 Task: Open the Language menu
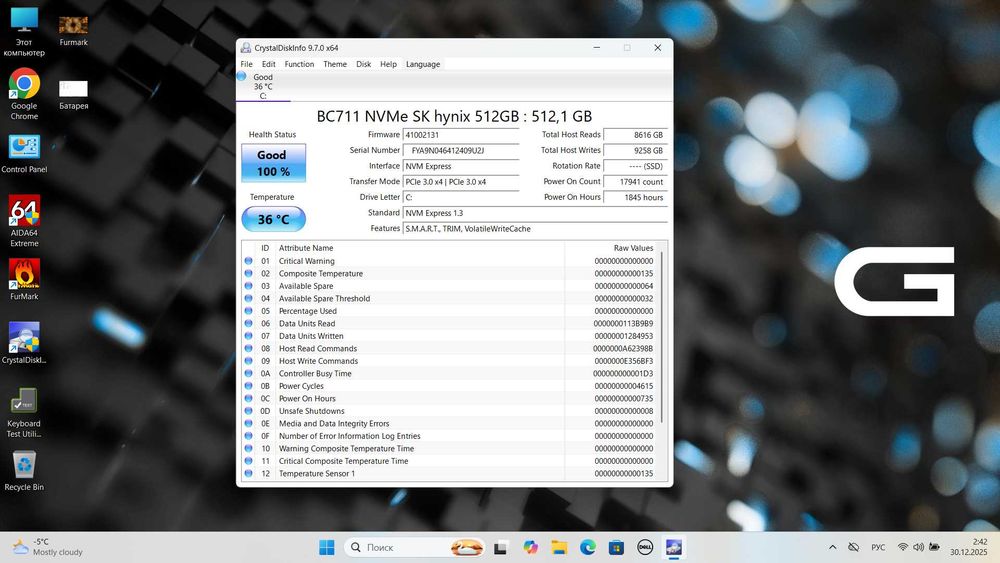click(423, 64)
